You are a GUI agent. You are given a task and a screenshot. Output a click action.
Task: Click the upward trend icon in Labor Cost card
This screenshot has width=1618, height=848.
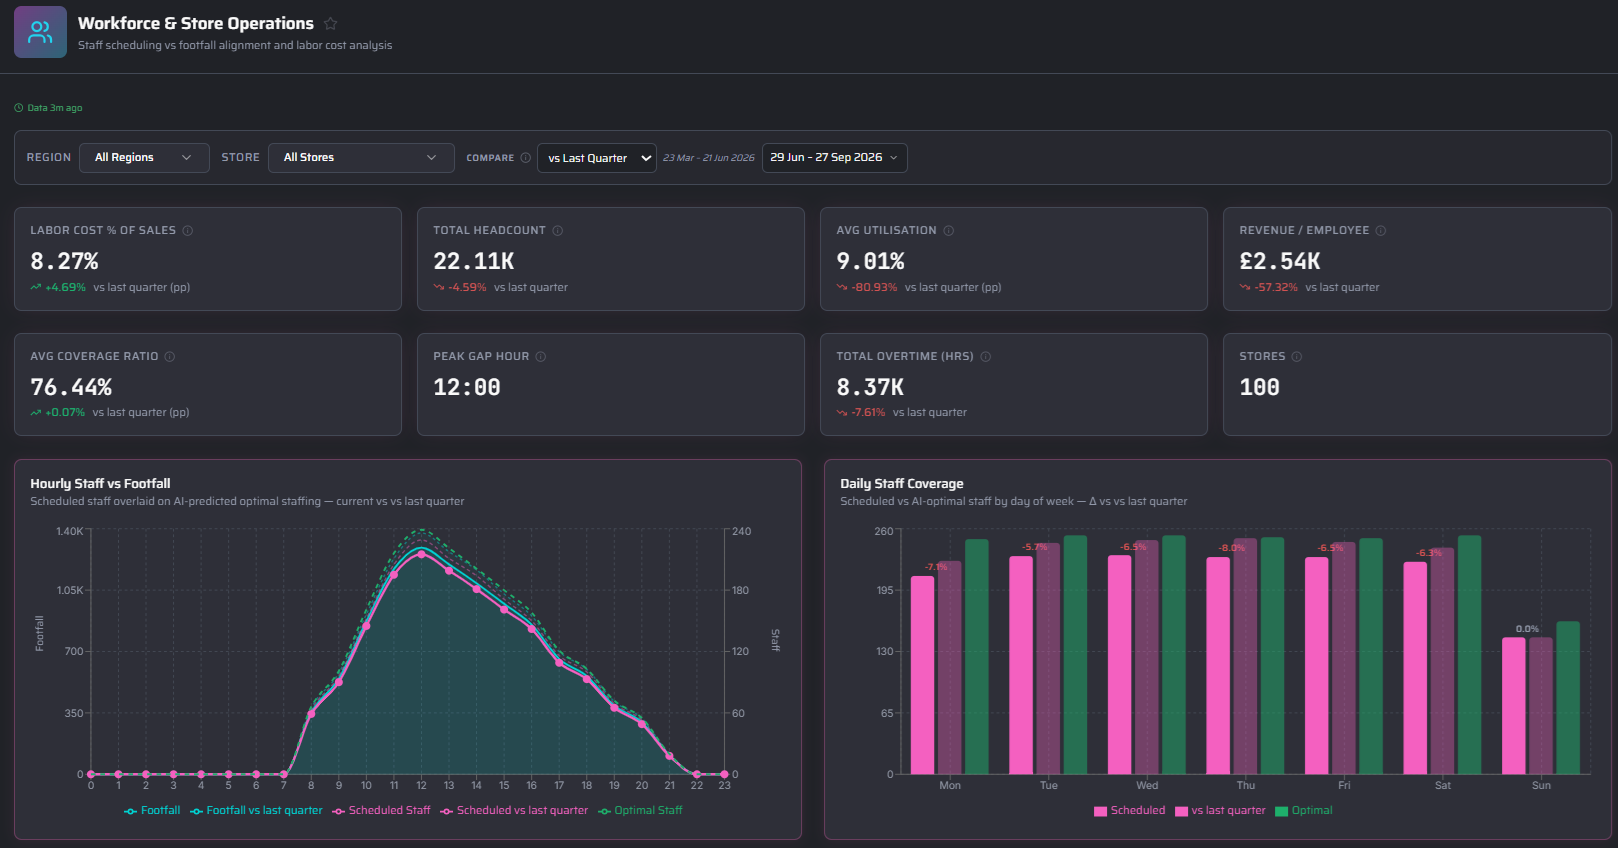pyautogui.click(x=36, y=288)
